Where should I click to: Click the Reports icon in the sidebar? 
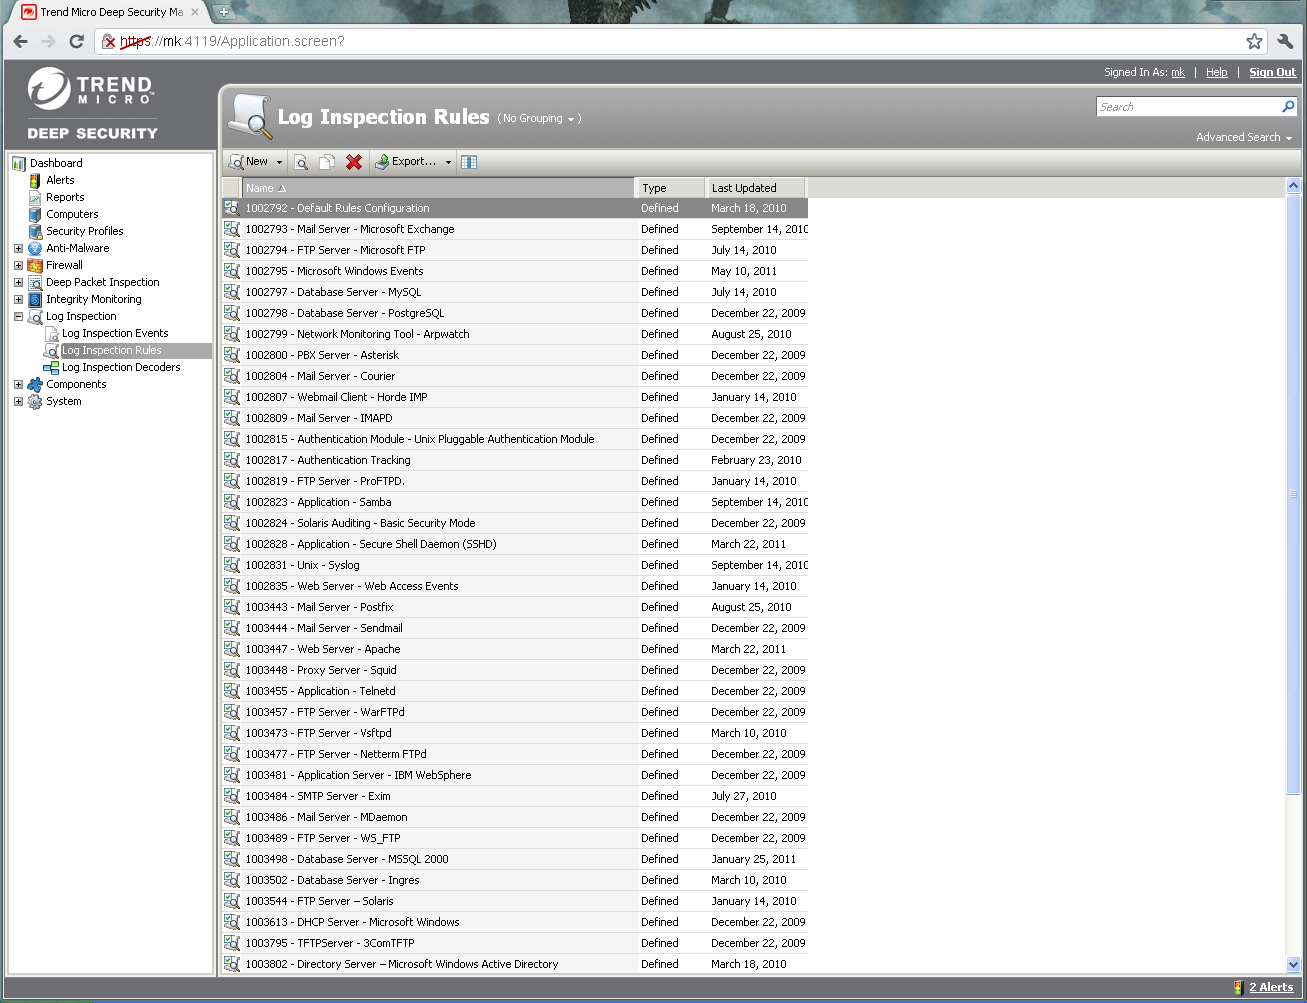(35, 197)
